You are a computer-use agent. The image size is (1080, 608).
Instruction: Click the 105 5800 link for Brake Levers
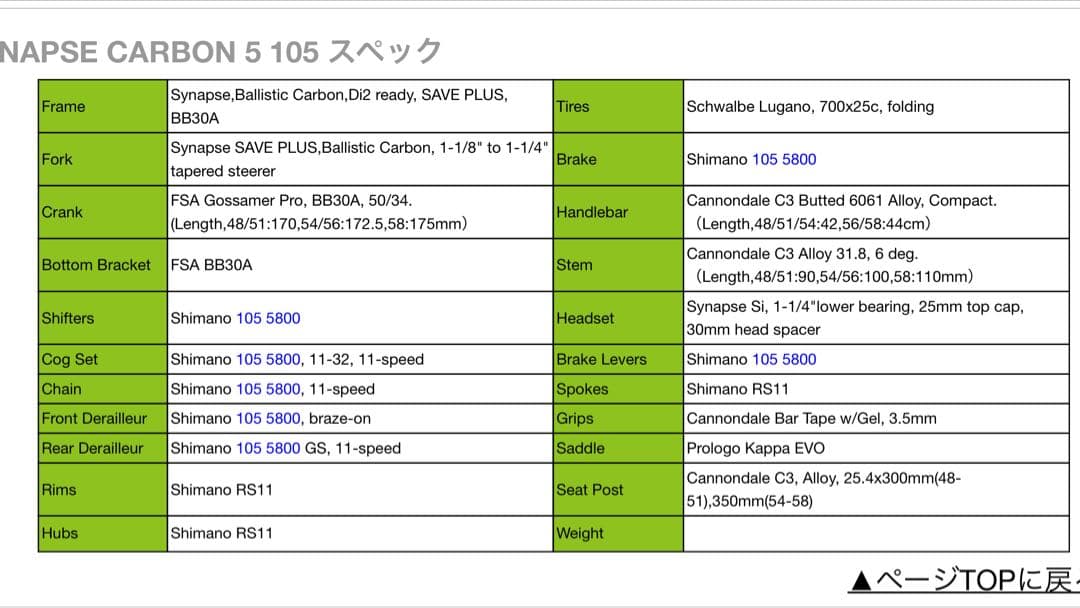[784, 359]
